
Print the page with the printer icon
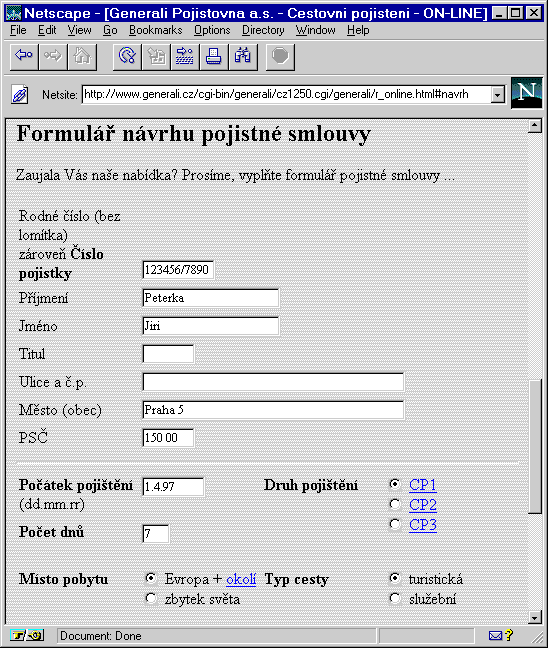tap(214, 57)
